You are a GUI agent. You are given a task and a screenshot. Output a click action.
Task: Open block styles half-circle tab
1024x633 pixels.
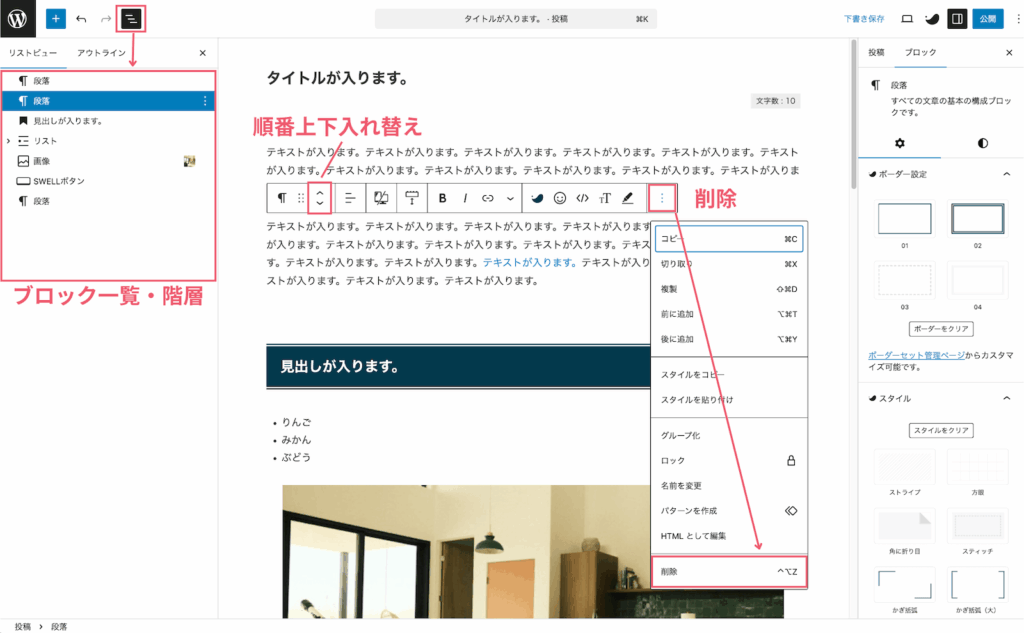coord(982,143)
